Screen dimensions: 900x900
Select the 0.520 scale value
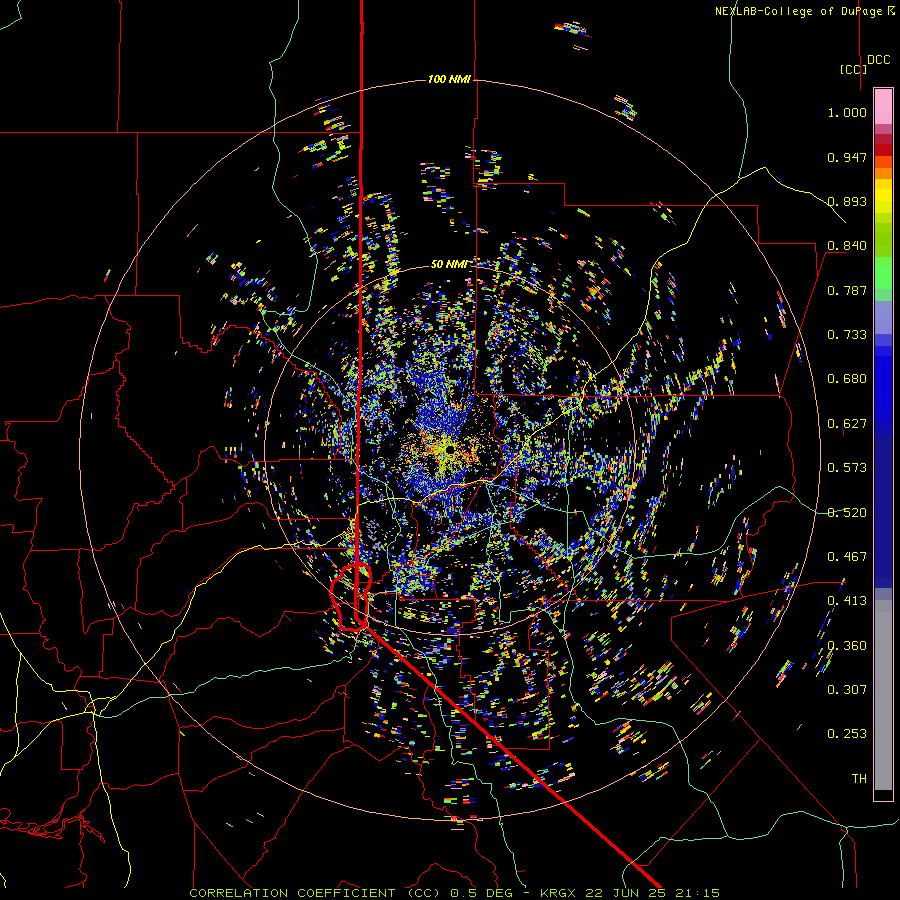pos(847,513)
